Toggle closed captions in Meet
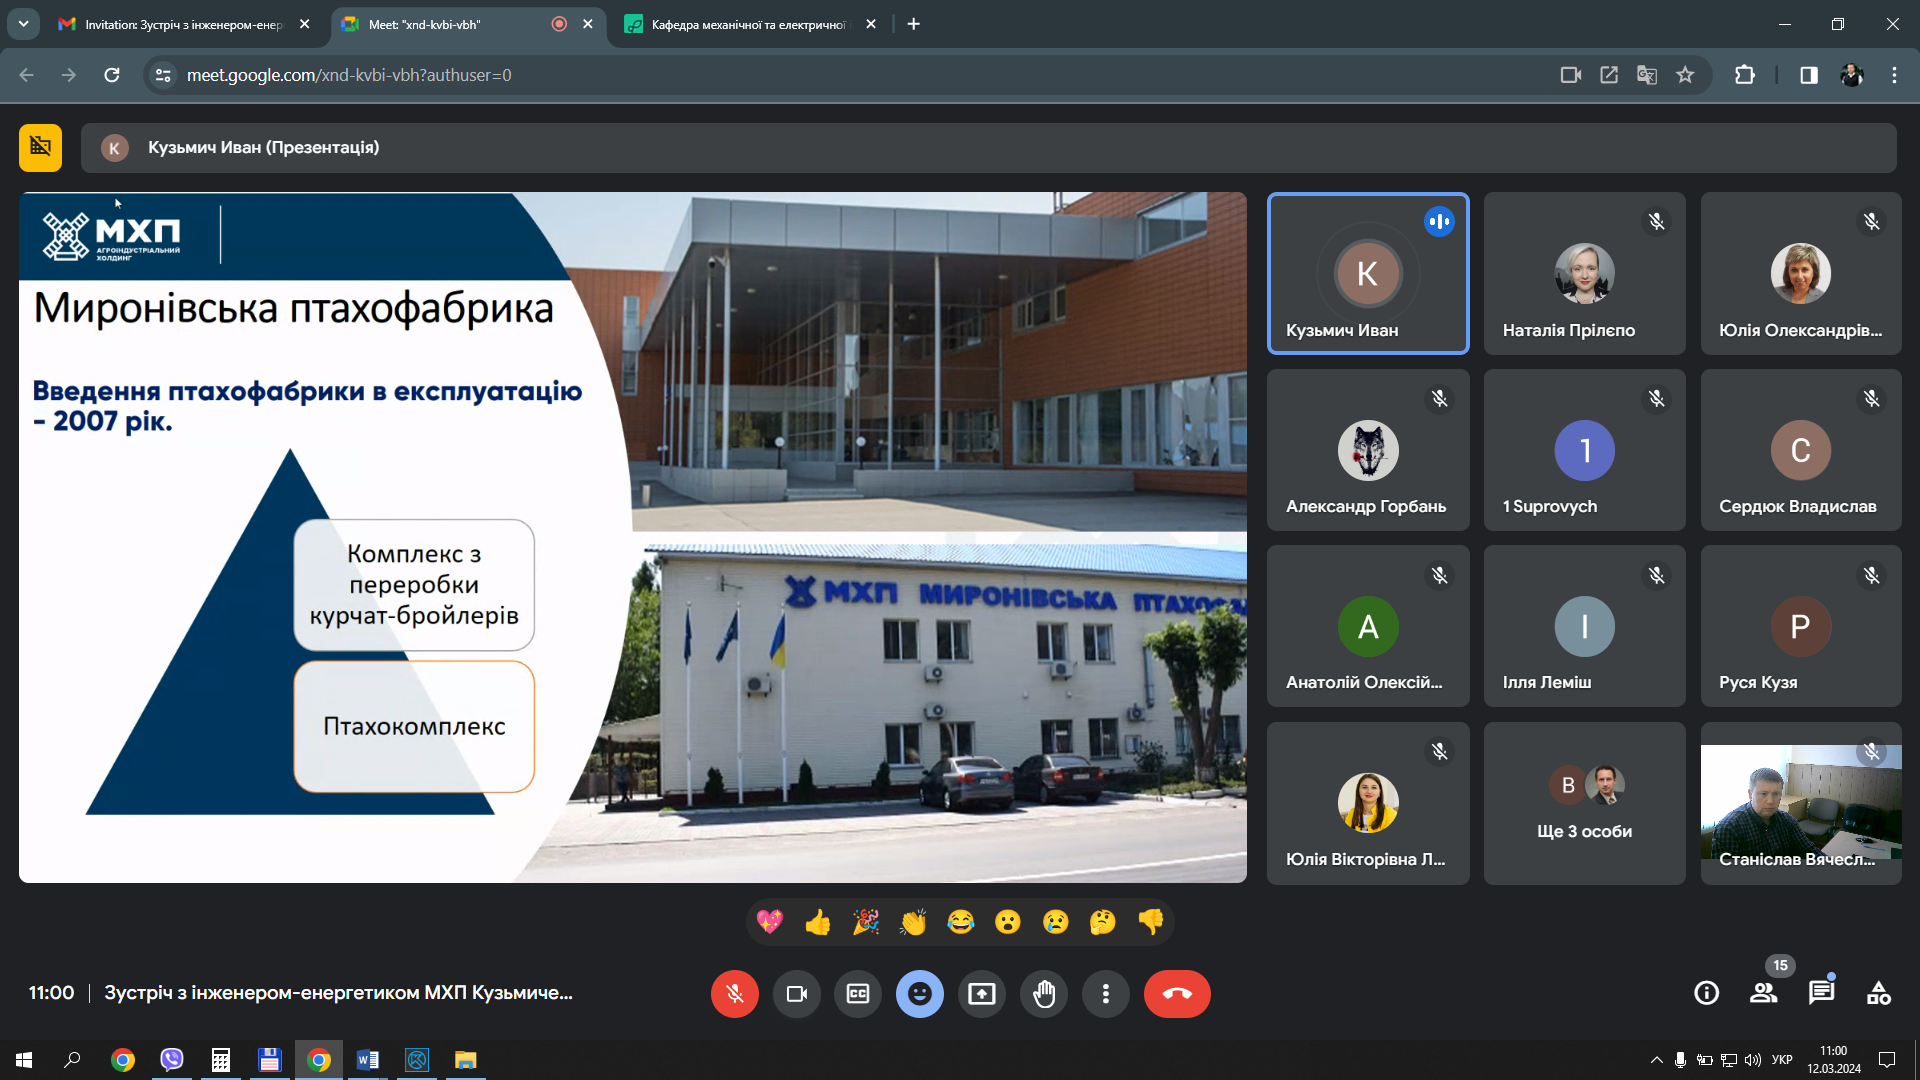 click(x=858, y=994)
